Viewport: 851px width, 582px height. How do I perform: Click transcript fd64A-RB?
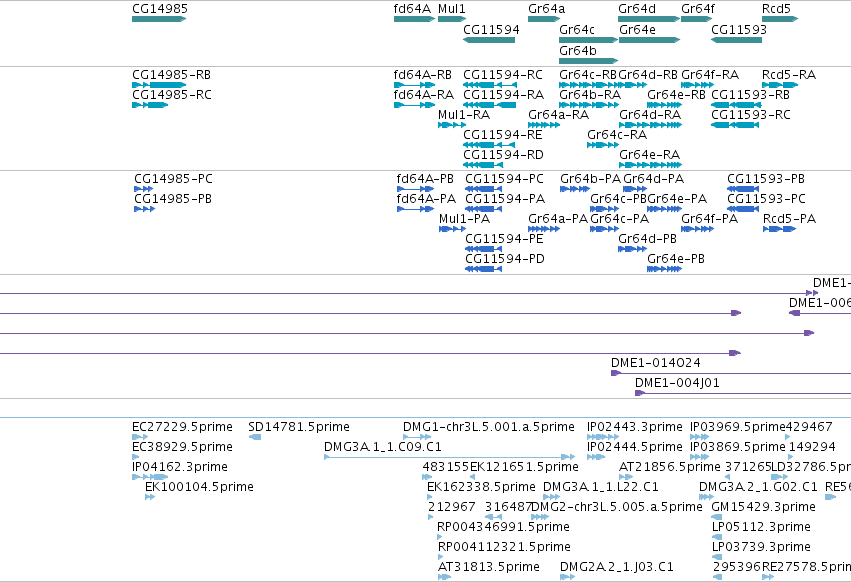tap(415, 85)
